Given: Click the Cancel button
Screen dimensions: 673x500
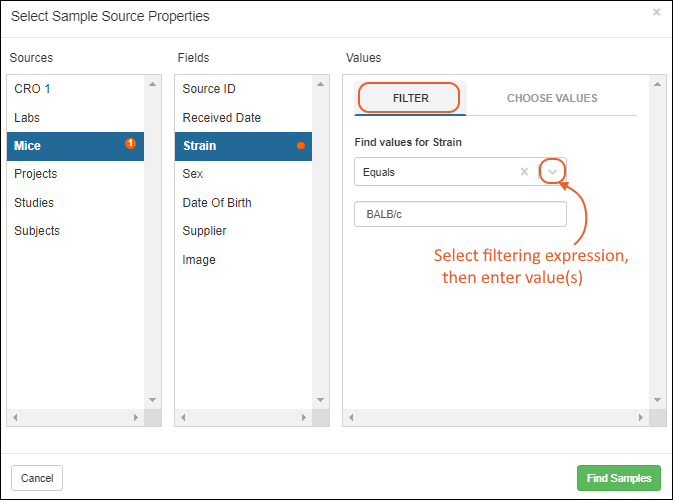Looking at the screenshot, I should pos(37,478).
